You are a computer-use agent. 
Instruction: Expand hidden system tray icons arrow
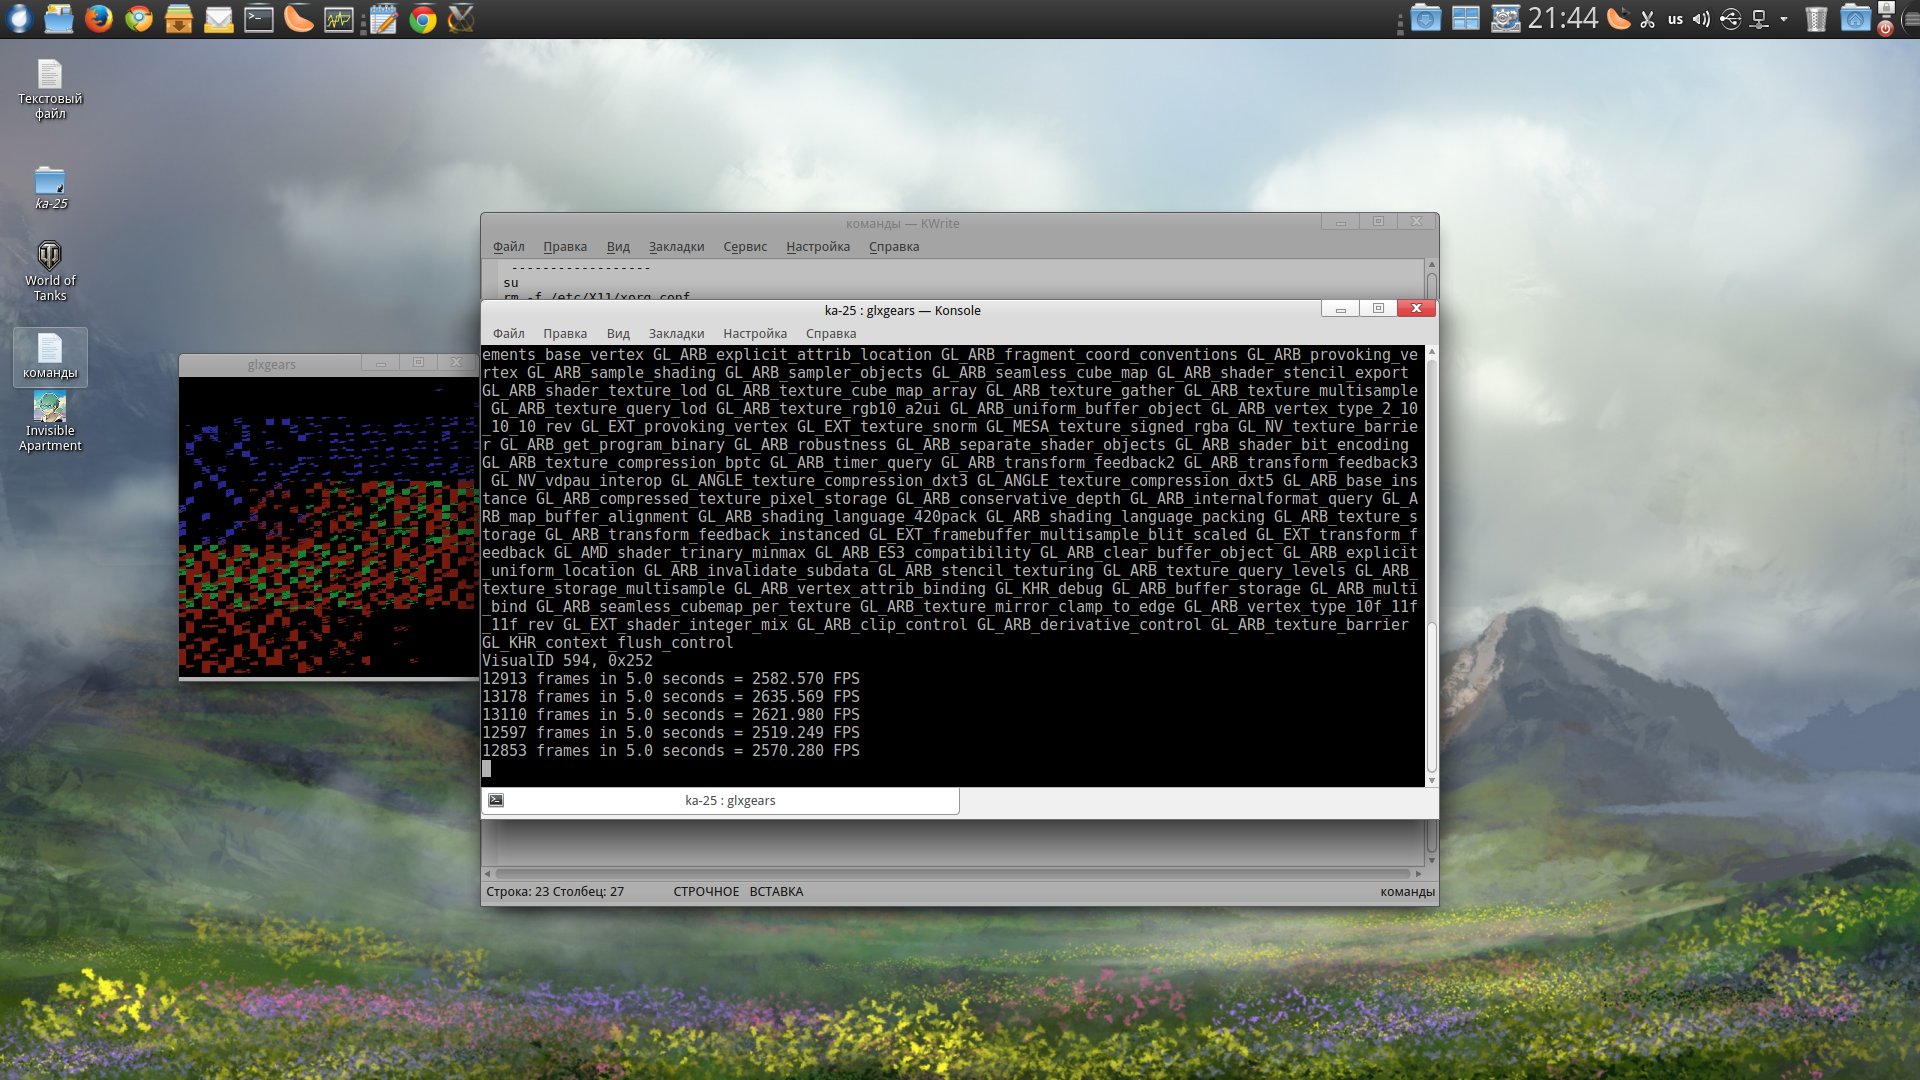pos(1784,19)
